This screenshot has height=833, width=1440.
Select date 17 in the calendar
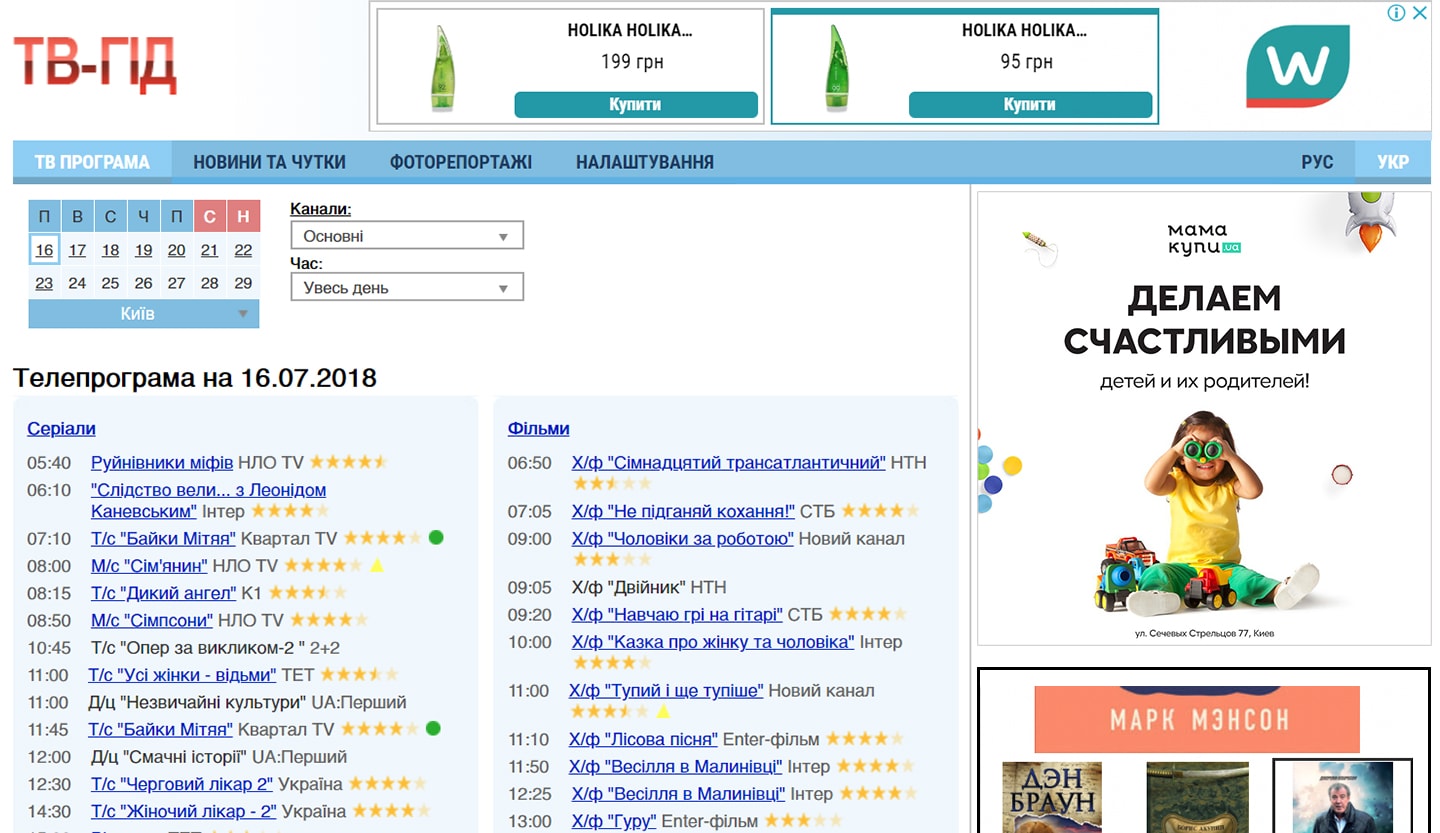(x=77, y=250)
